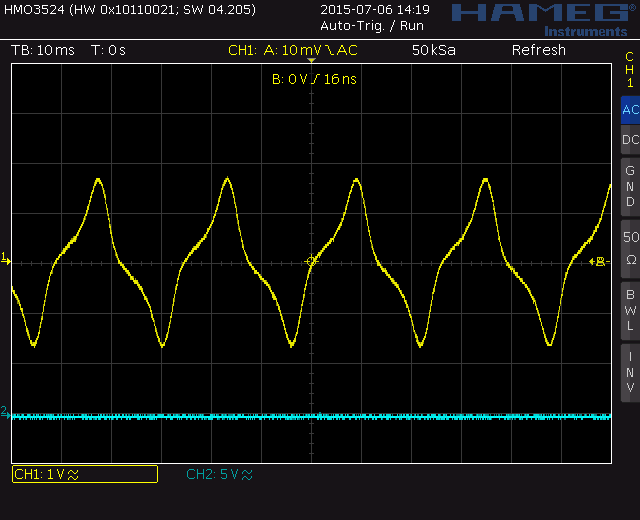Click the trigger level marker on right edge

click(600, 261)
